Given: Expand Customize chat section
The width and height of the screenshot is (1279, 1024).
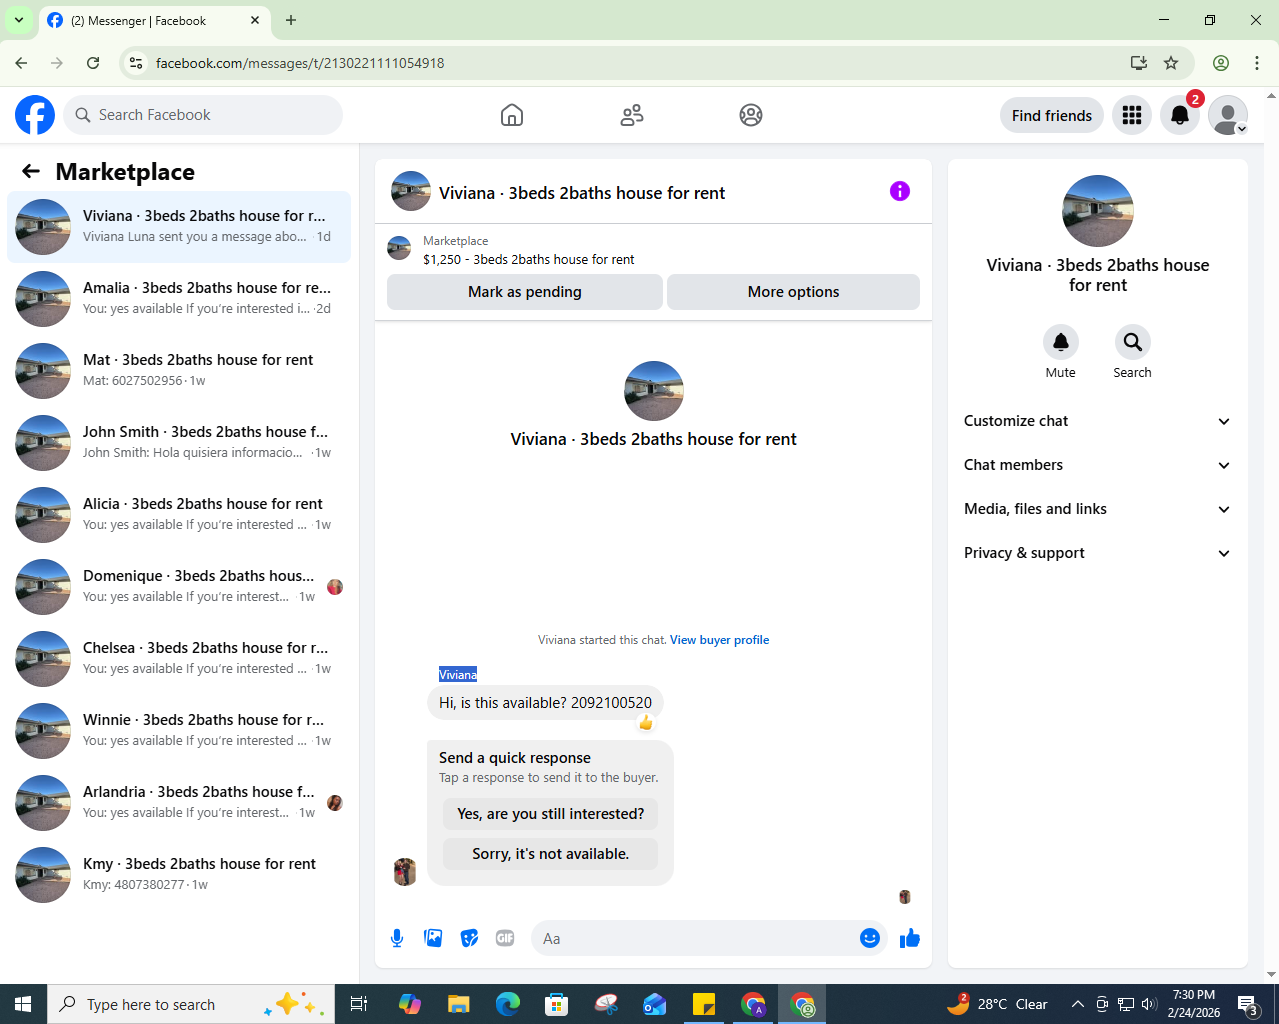Looking at the screenshot, I should [x=1098, y=421].
